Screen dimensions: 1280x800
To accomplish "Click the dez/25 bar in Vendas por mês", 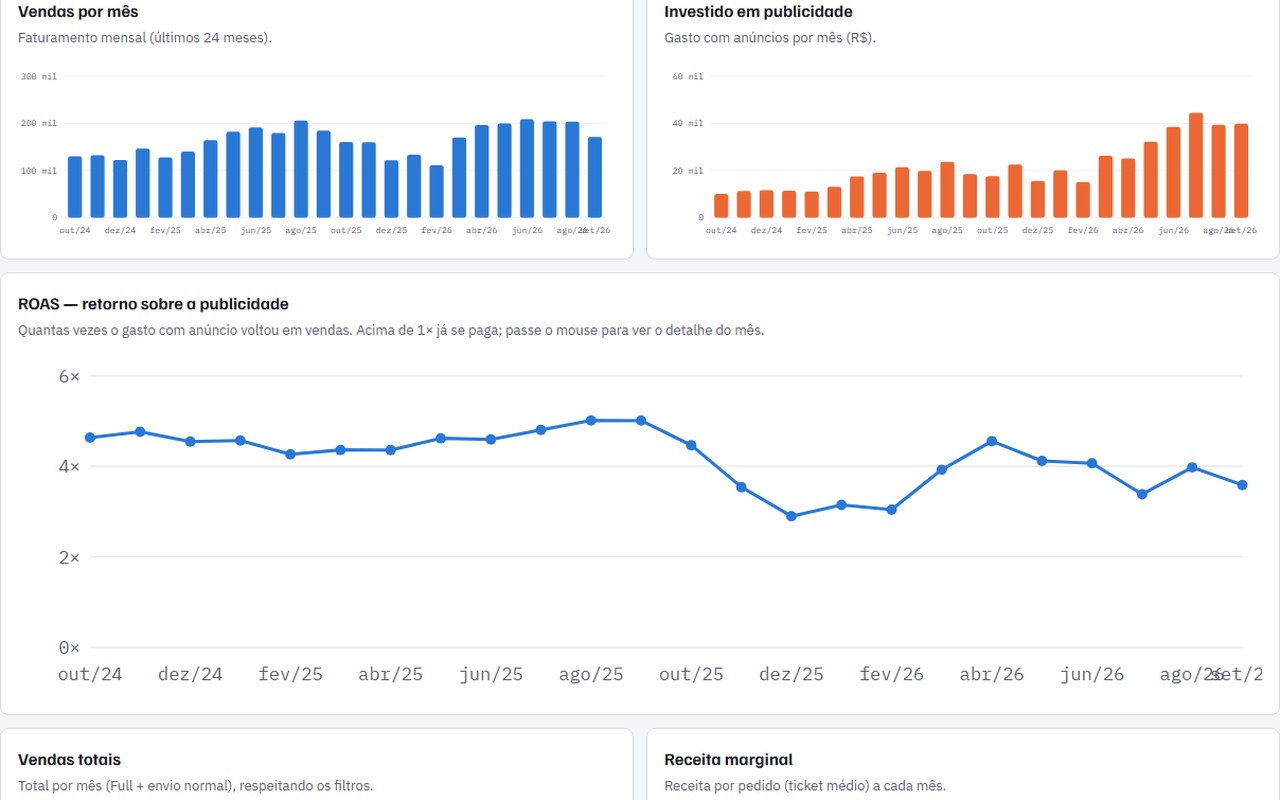I will (391, 189).
